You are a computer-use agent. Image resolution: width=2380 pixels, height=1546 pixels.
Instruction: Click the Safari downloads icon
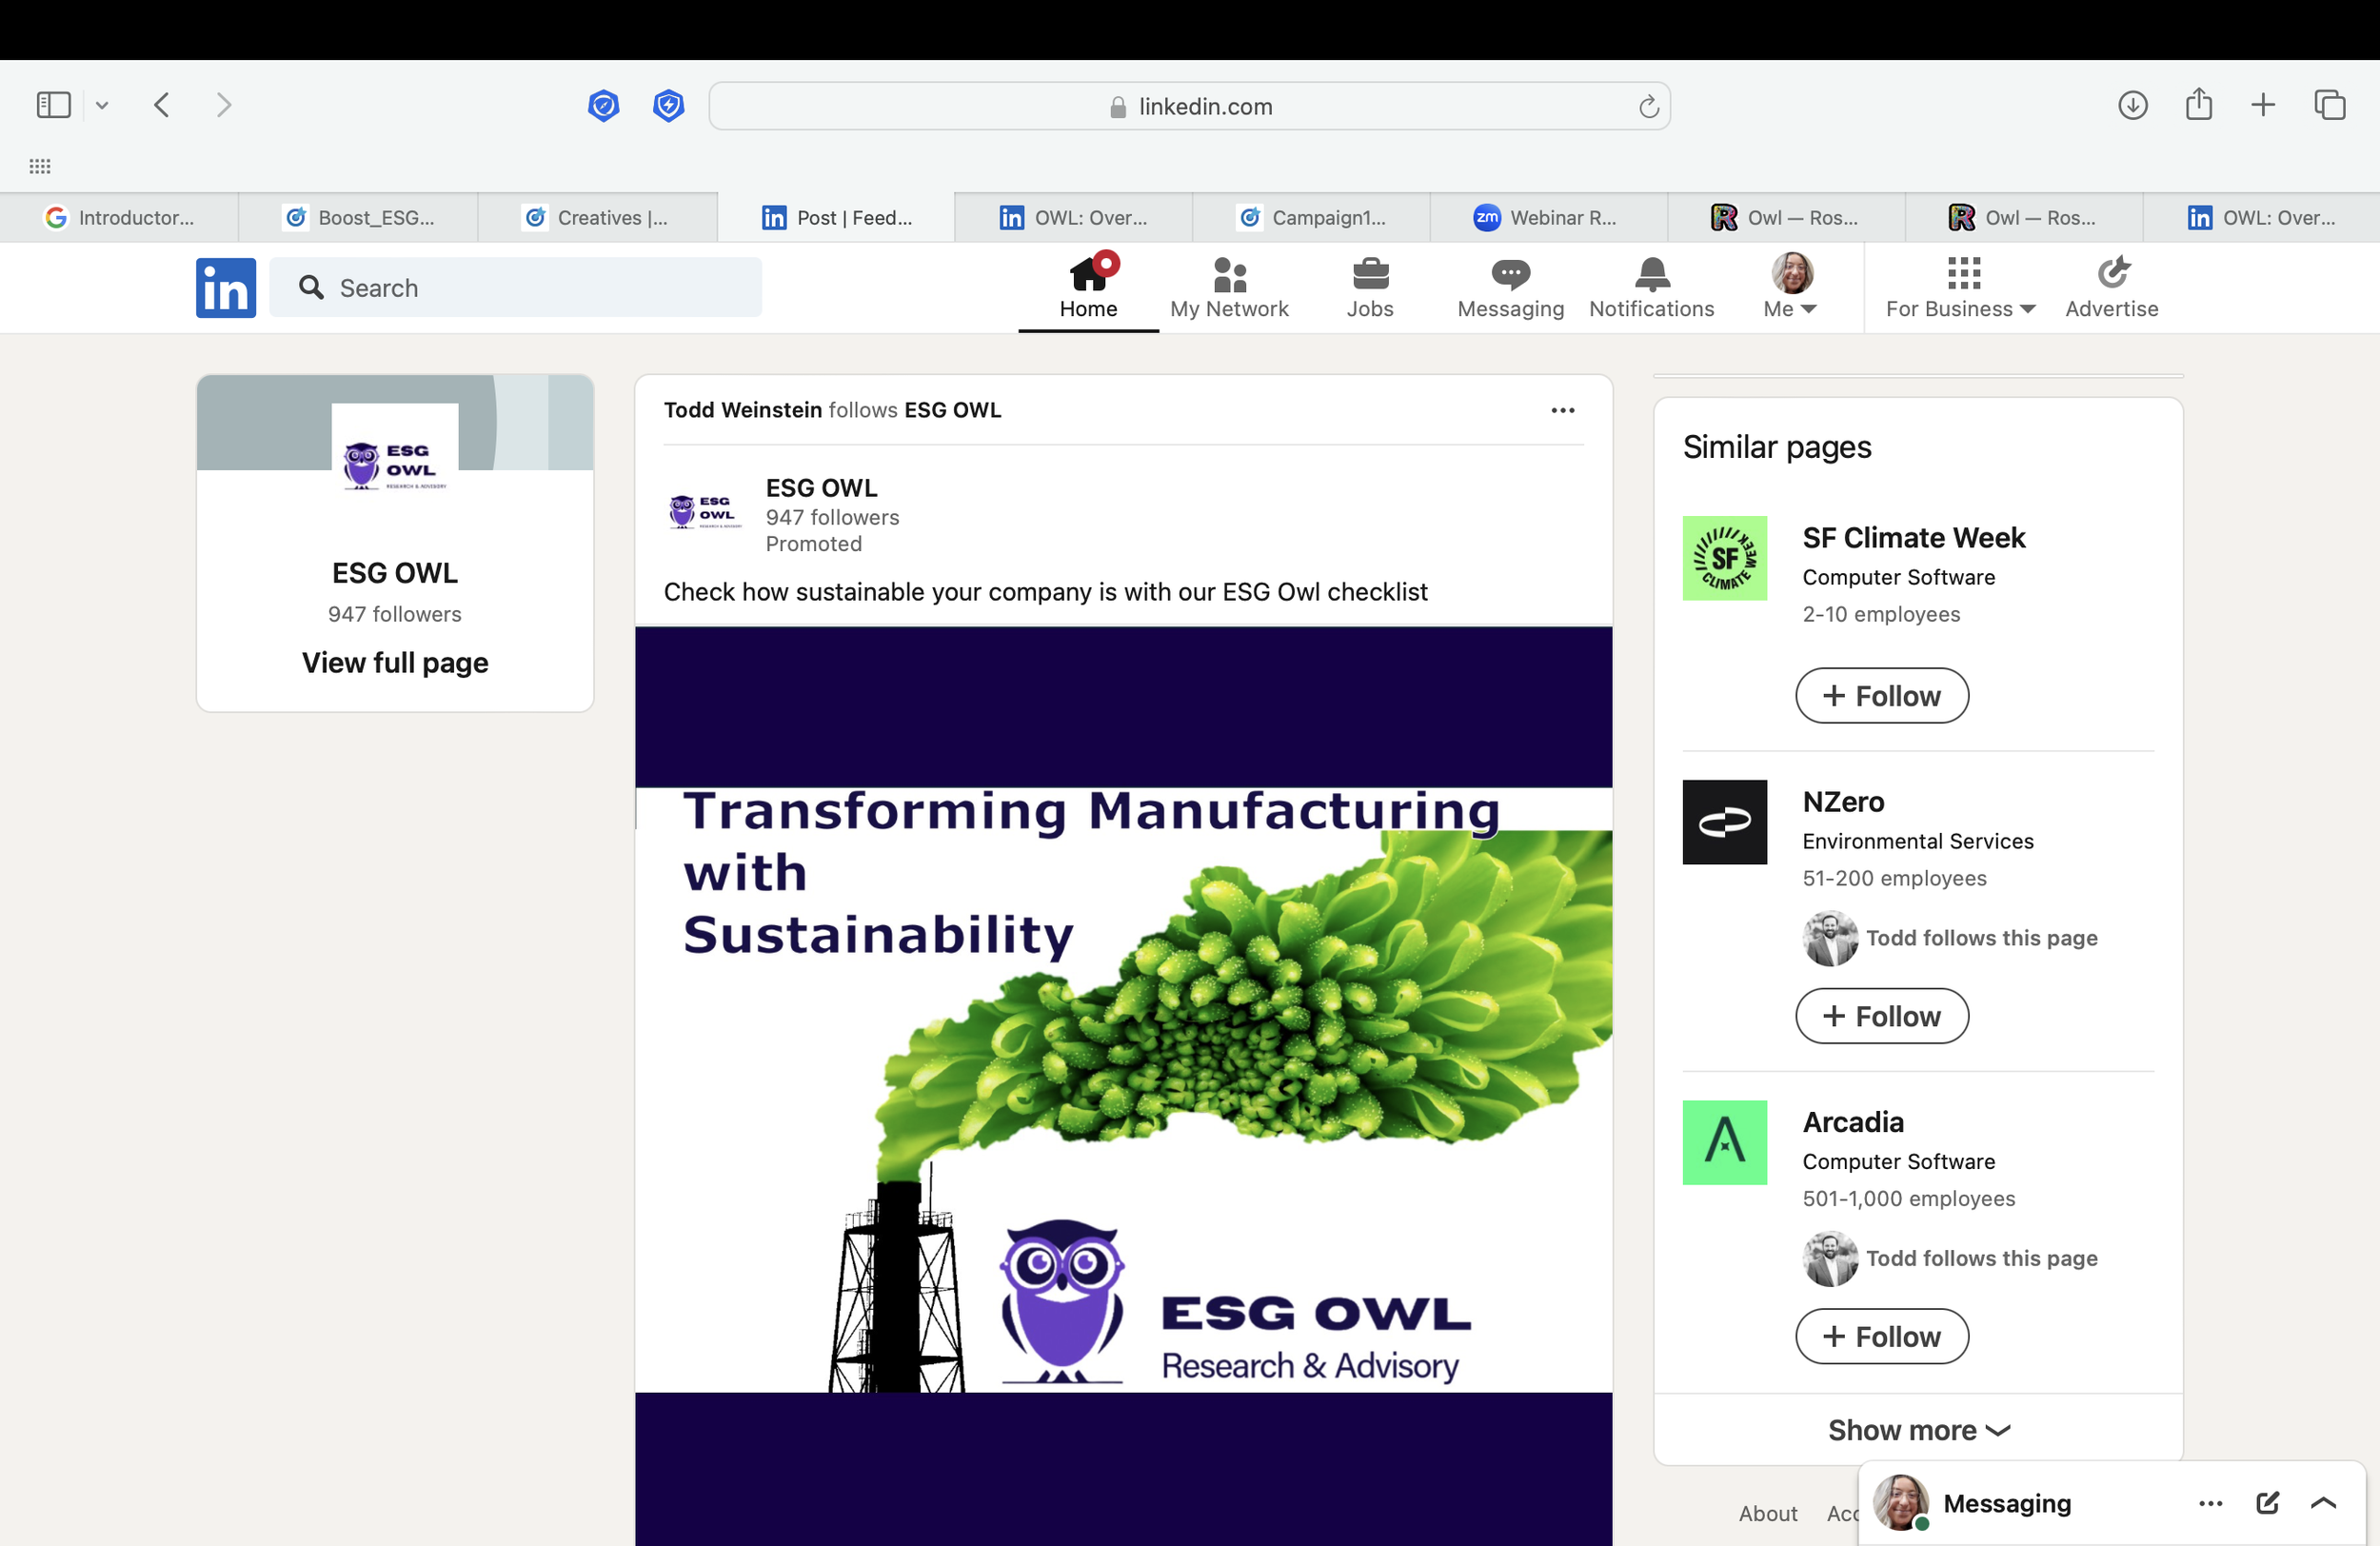[2132, 105]
